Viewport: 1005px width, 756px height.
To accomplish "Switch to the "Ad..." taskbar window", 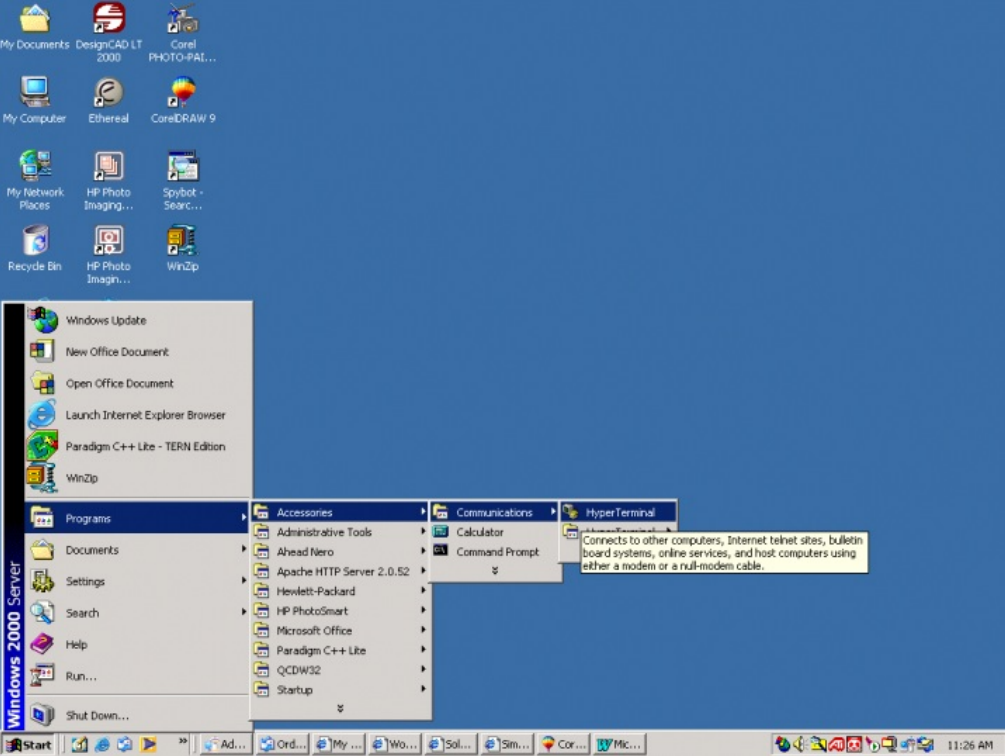I will [225, 744].
